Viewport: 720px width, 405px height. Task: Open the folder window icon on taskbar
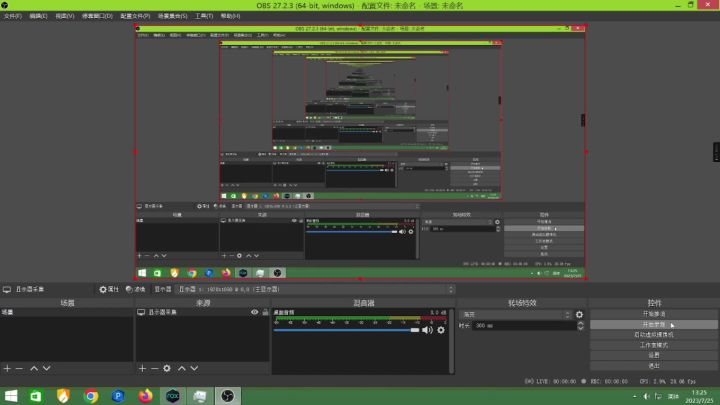click(200, 396)
